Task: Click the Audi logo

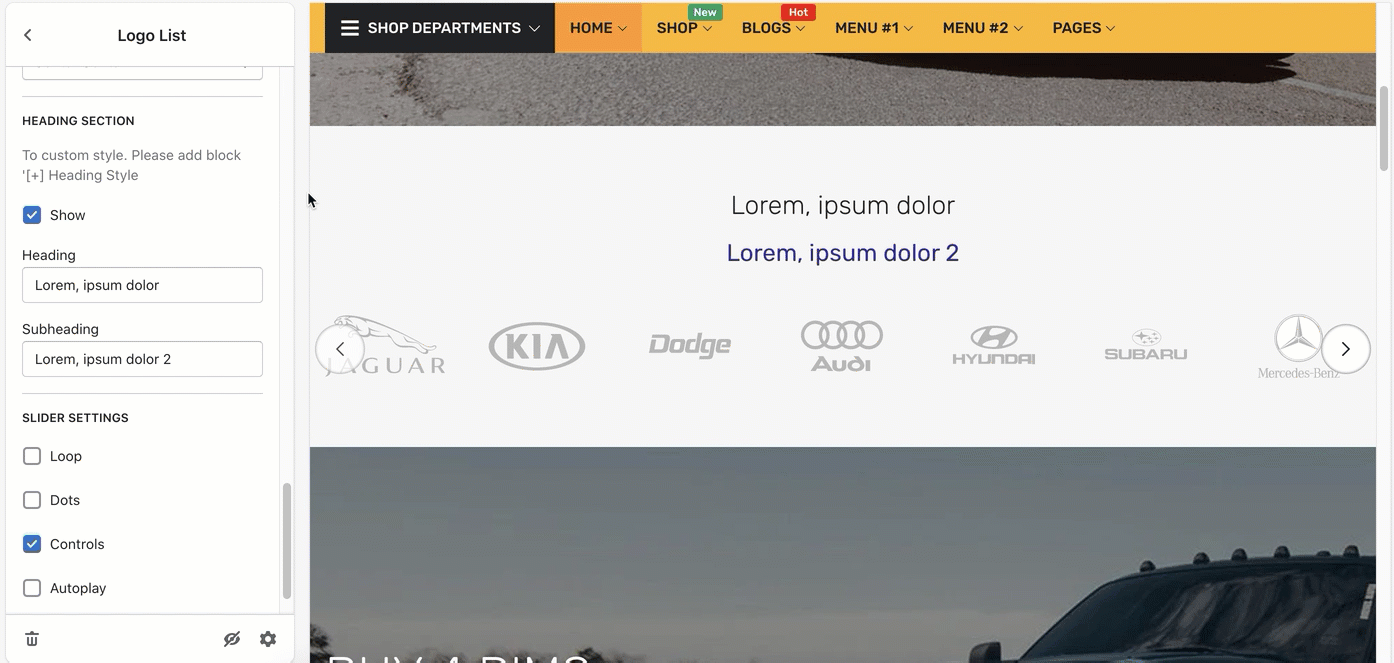Action: tap(842, 346)
